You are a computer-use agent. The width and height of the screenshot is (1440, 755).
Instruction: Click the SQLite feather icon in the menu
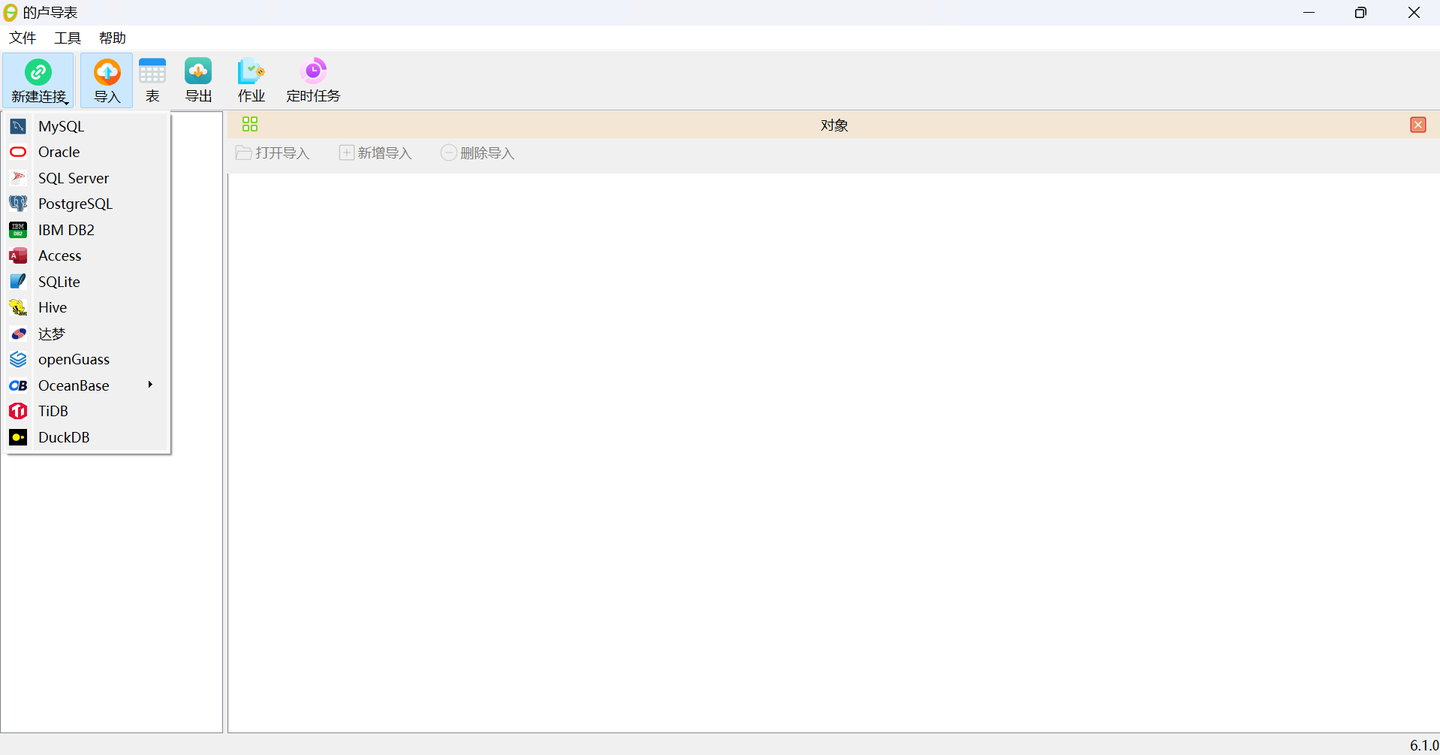click(x=18, y=282)
